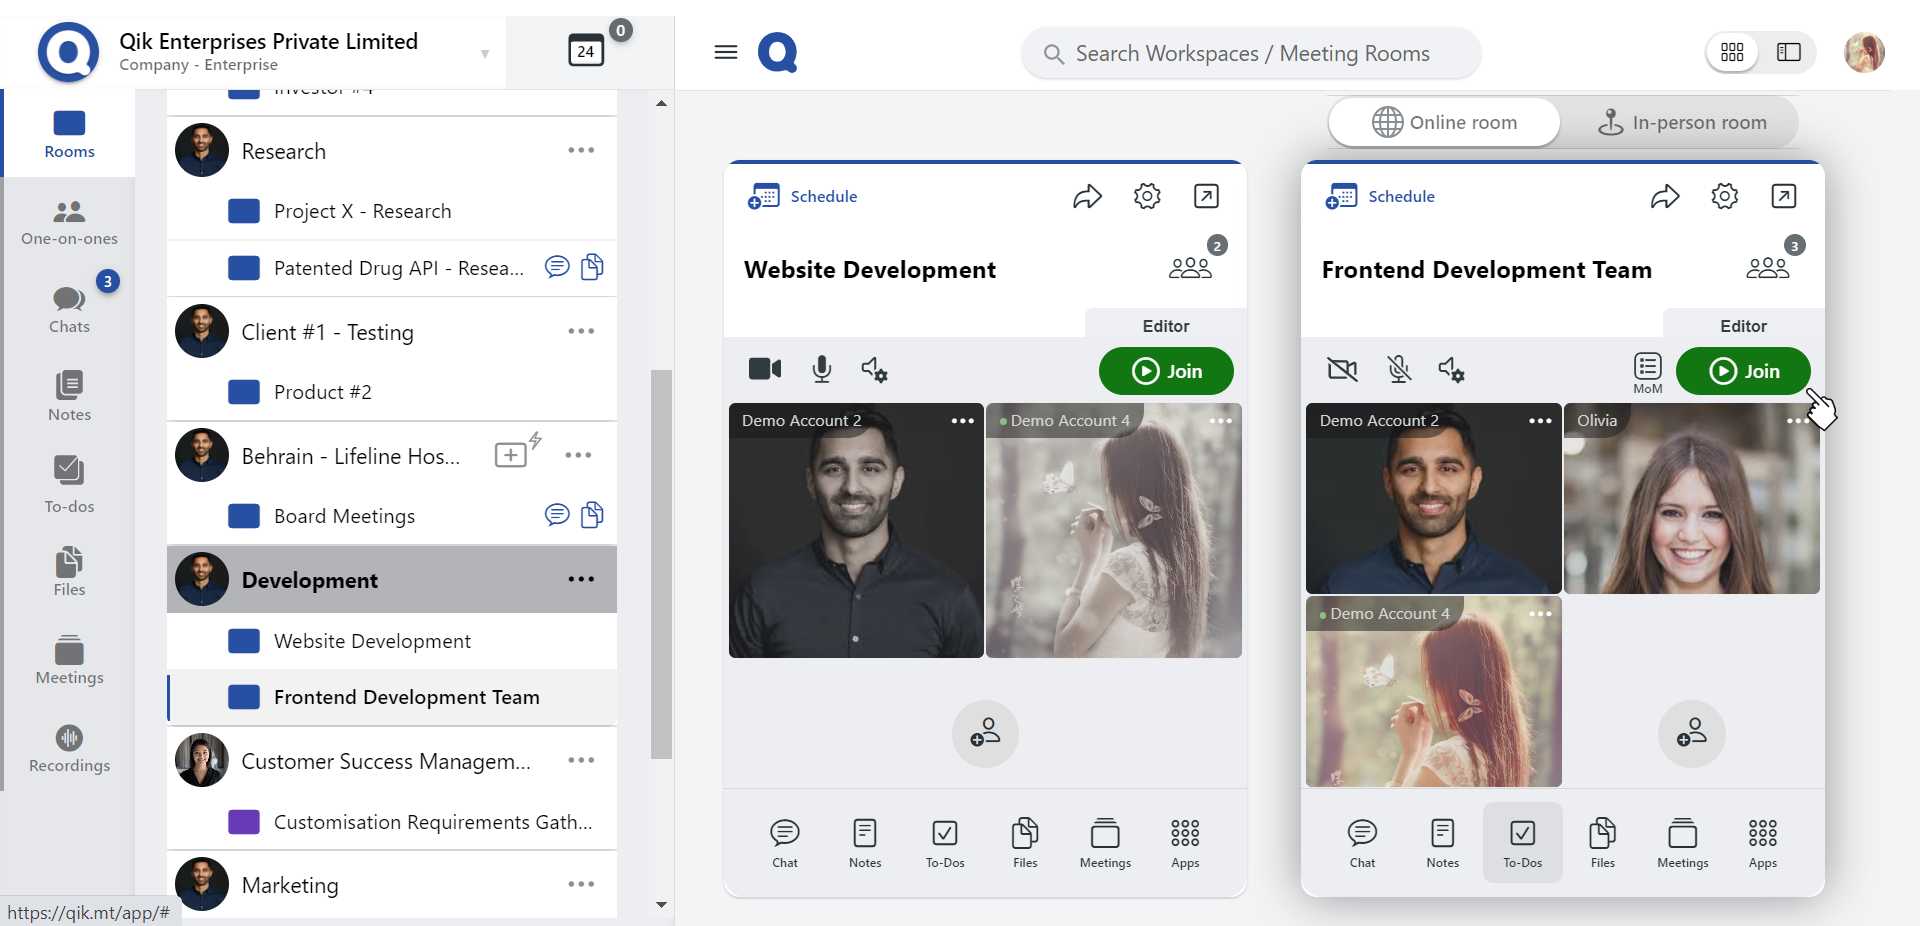
Task: Select the Online room tab
Action: [1444, 123]
